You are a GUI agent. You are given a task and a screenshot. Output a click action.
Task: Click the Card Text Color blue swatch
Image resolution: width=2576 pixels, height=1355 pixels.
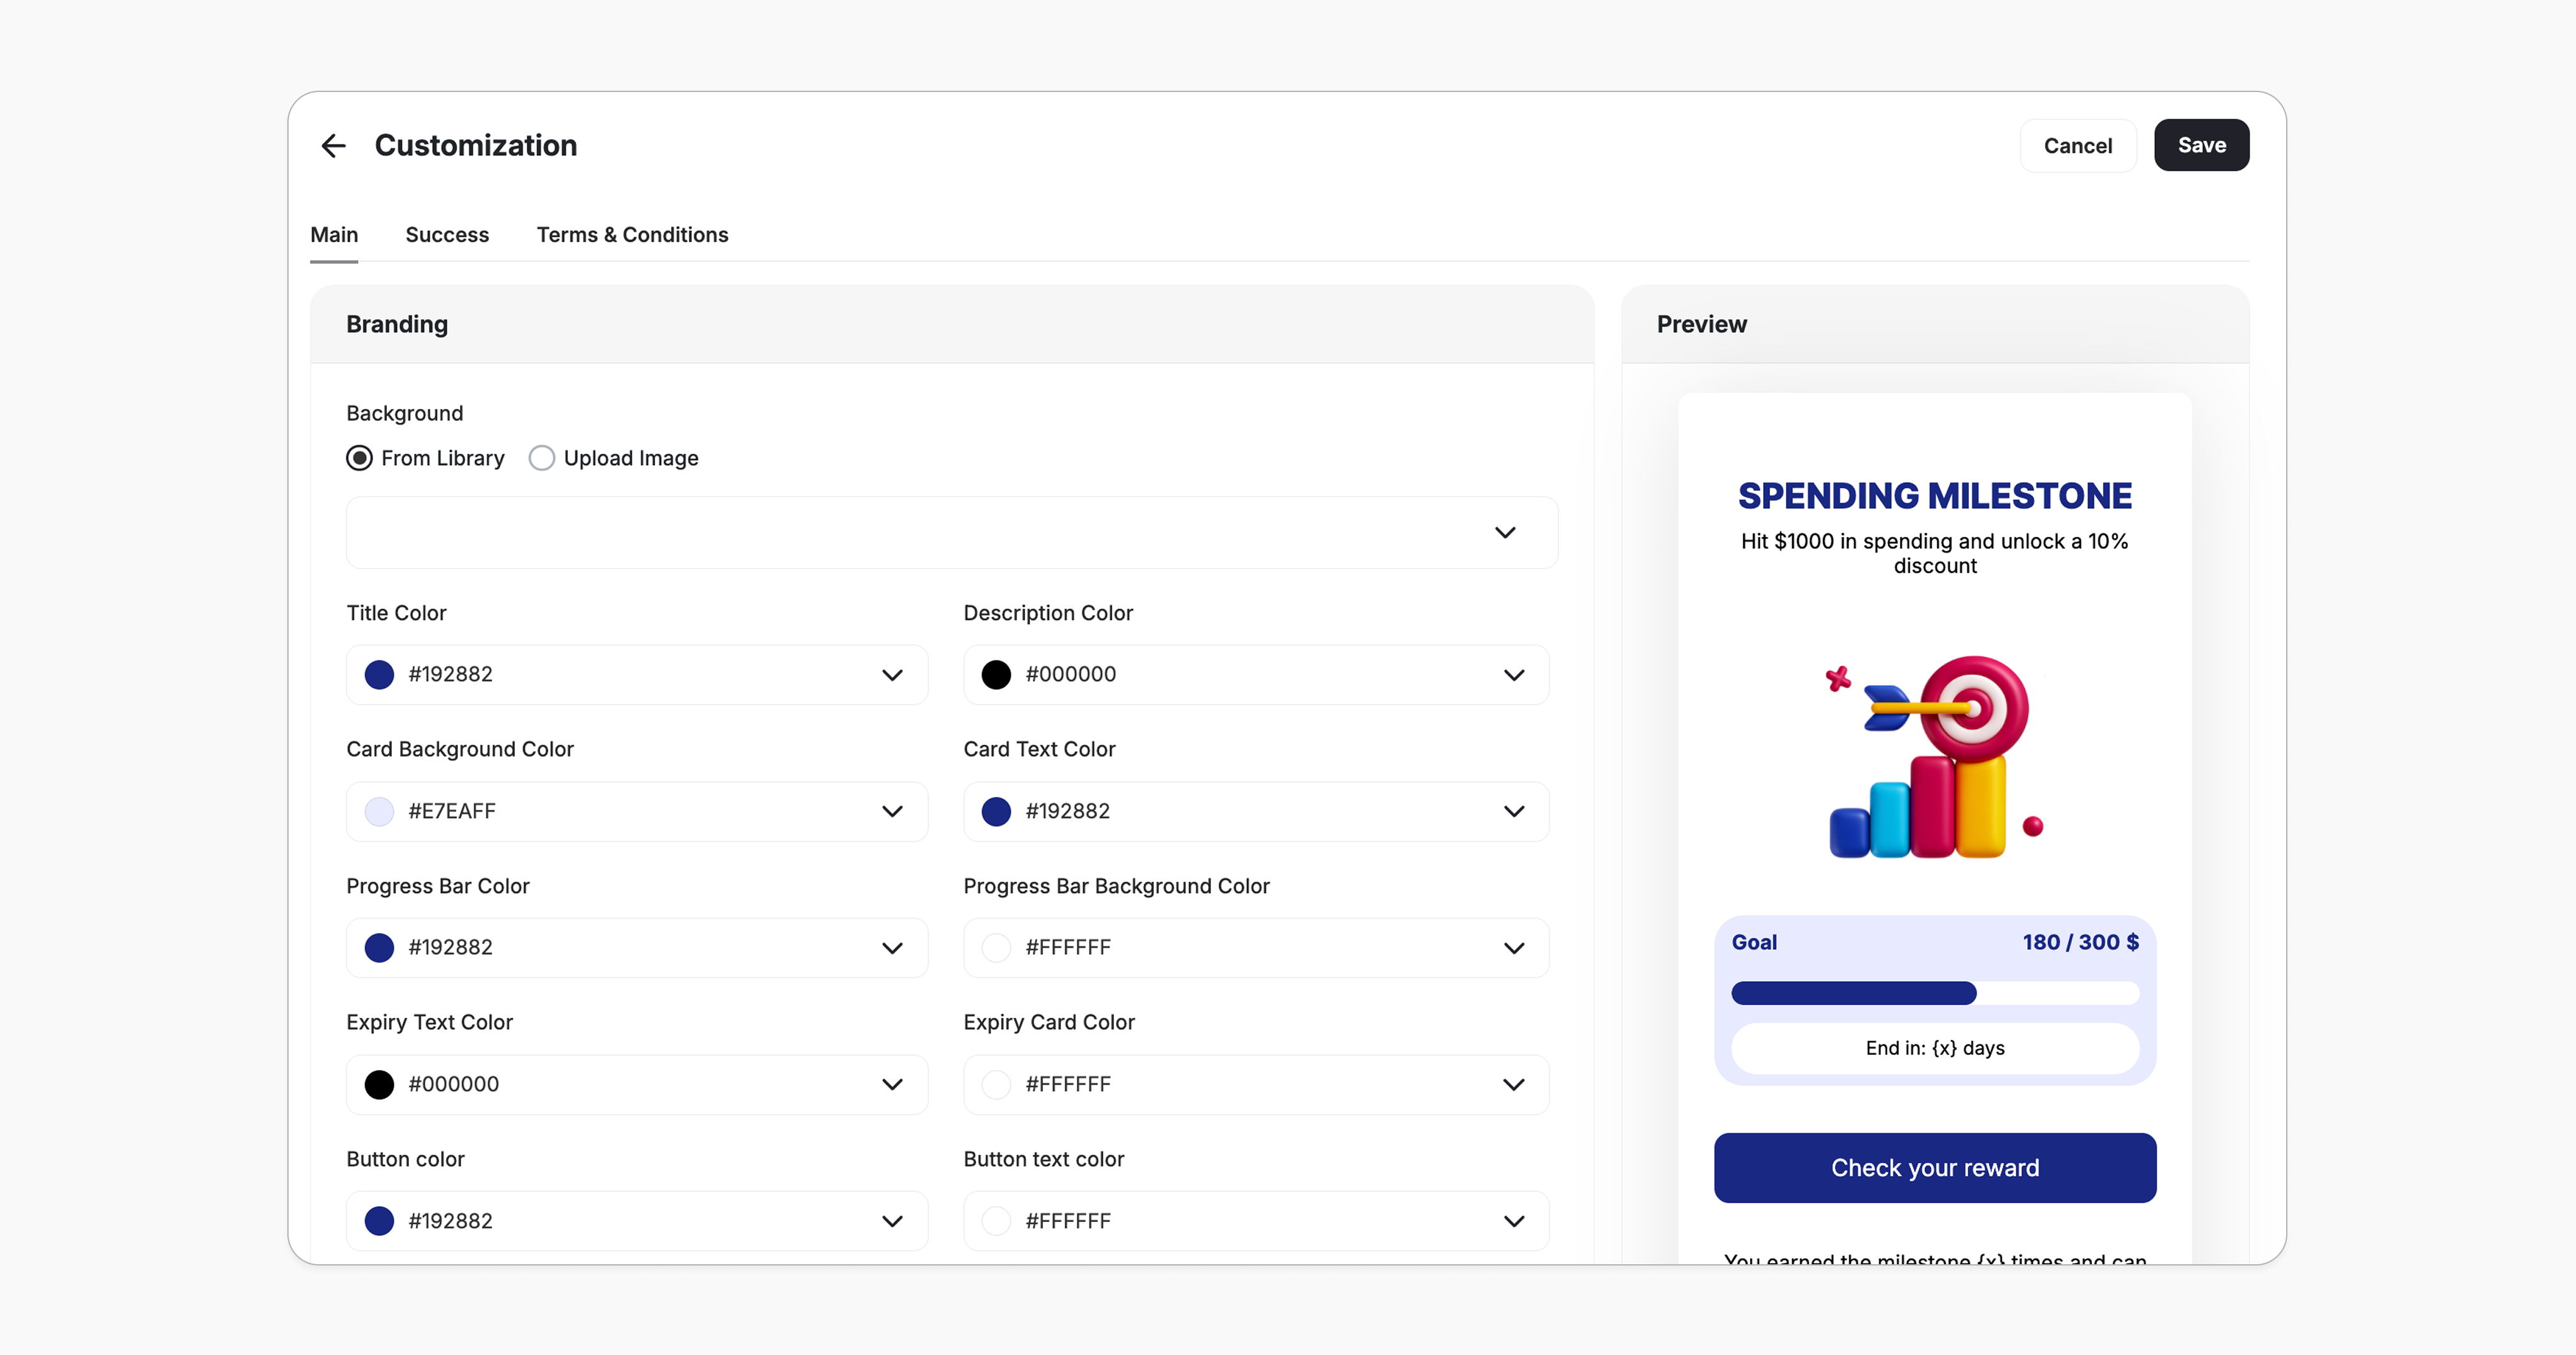pos(996,811)
